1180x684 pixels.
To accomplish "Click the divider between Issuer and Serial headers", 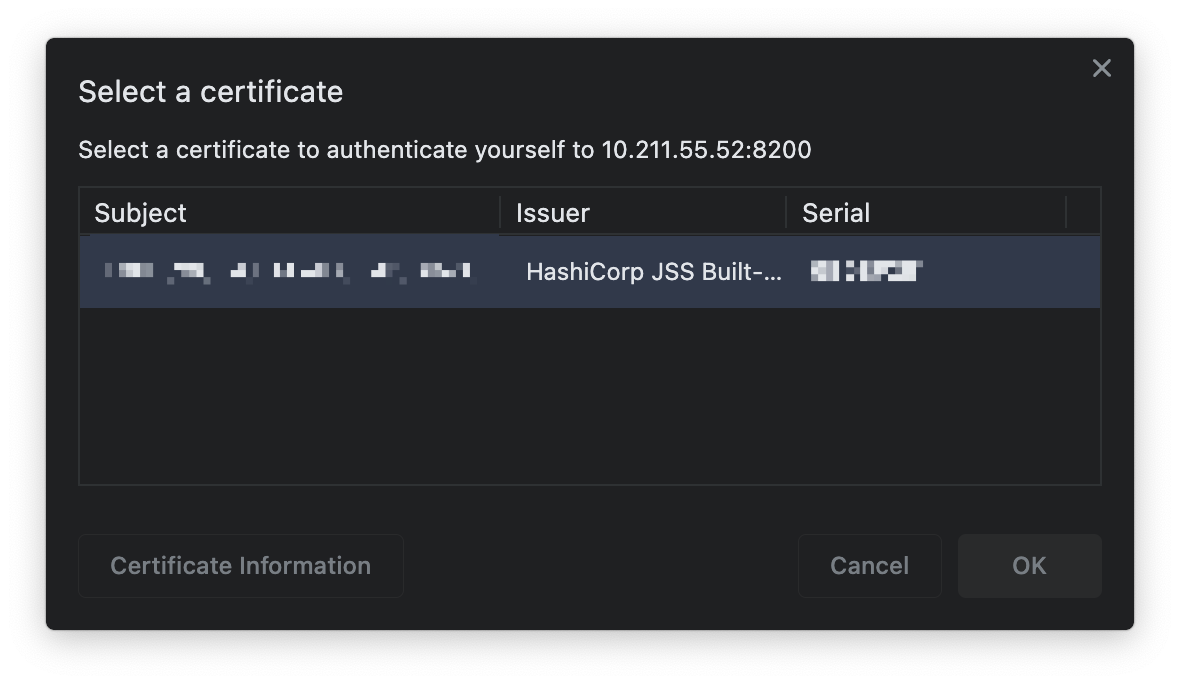I will click(786, 213).
